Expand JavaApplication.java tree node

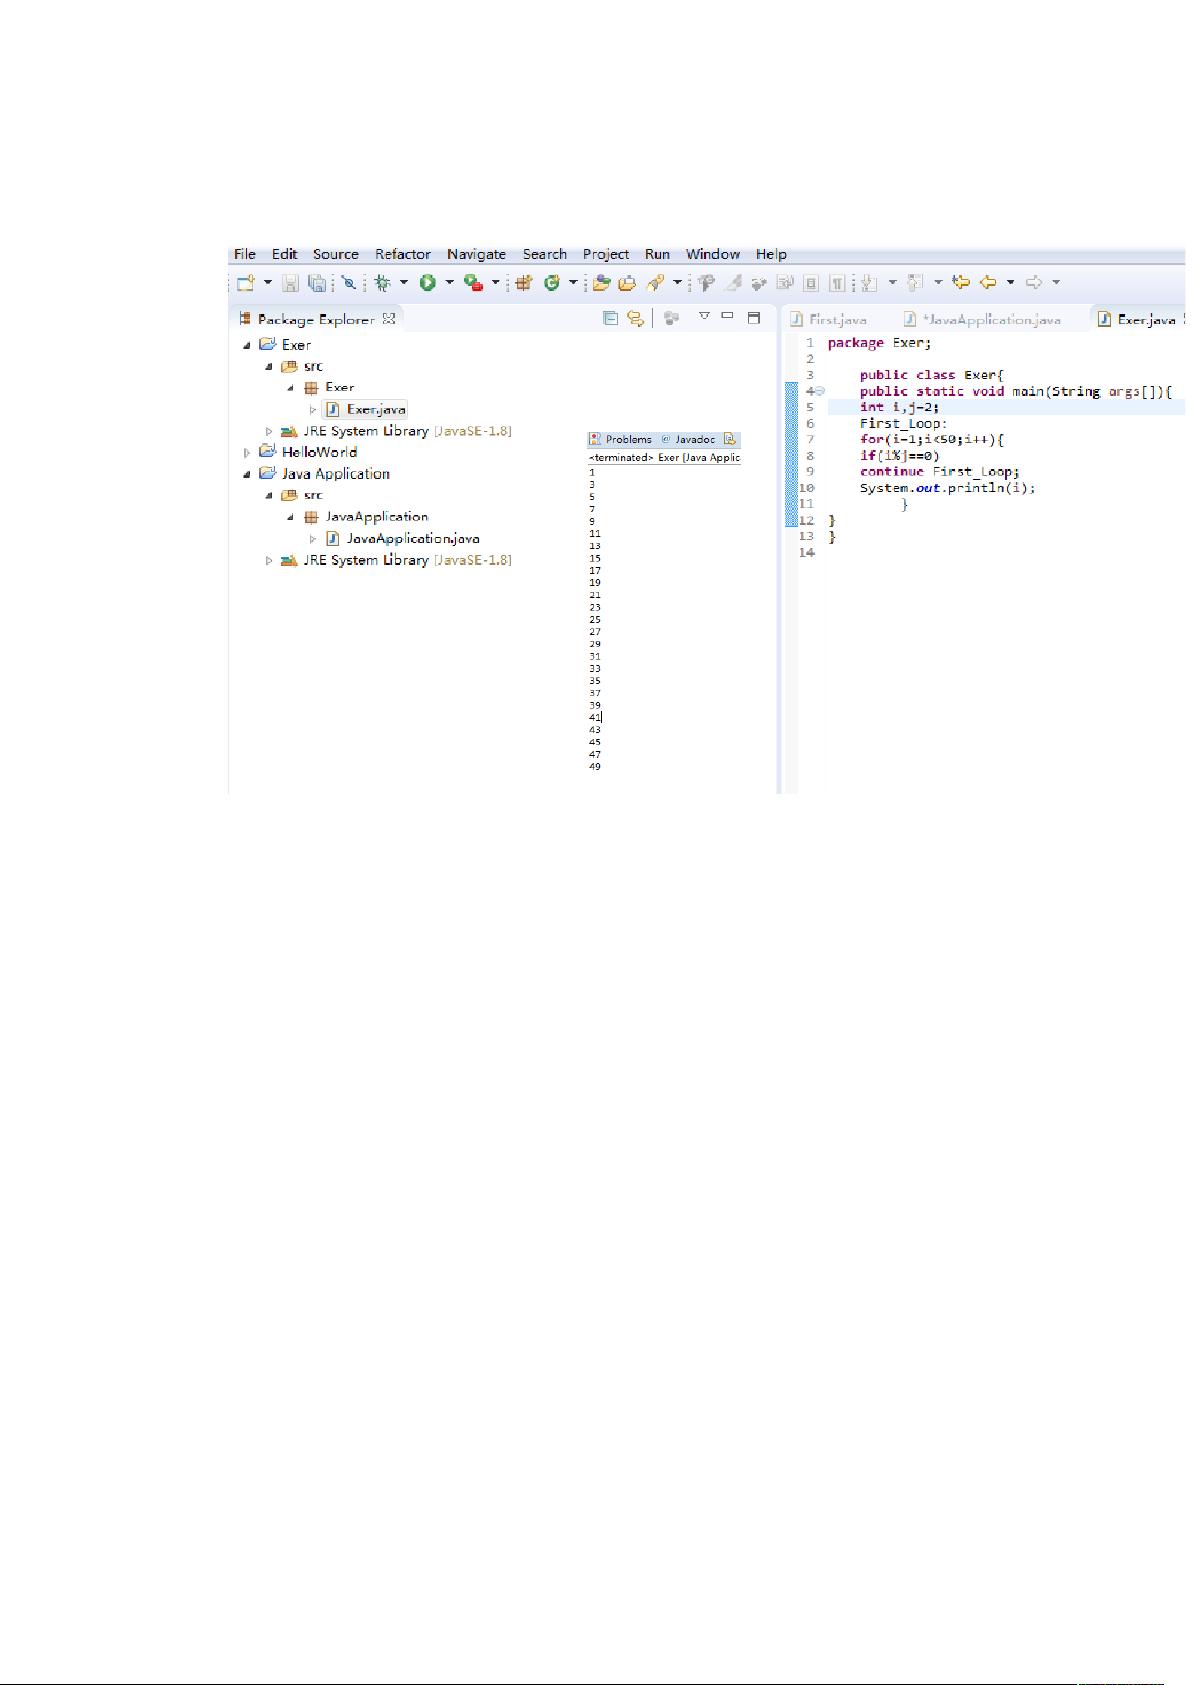tap(313, 539)
